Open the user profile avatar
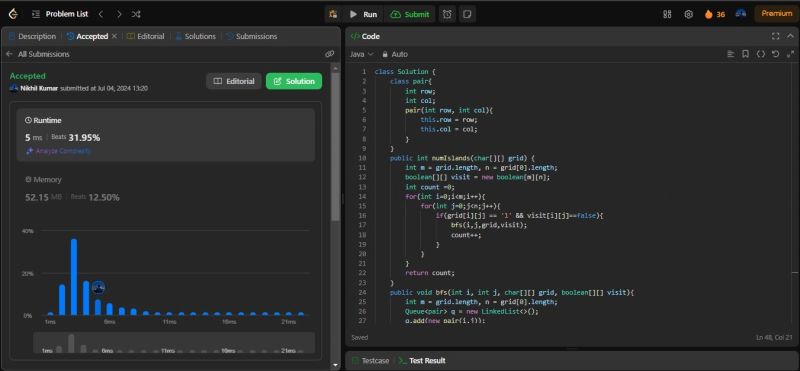Image resolution: width=800 pixels, height=371 pixels. (741, 14)
